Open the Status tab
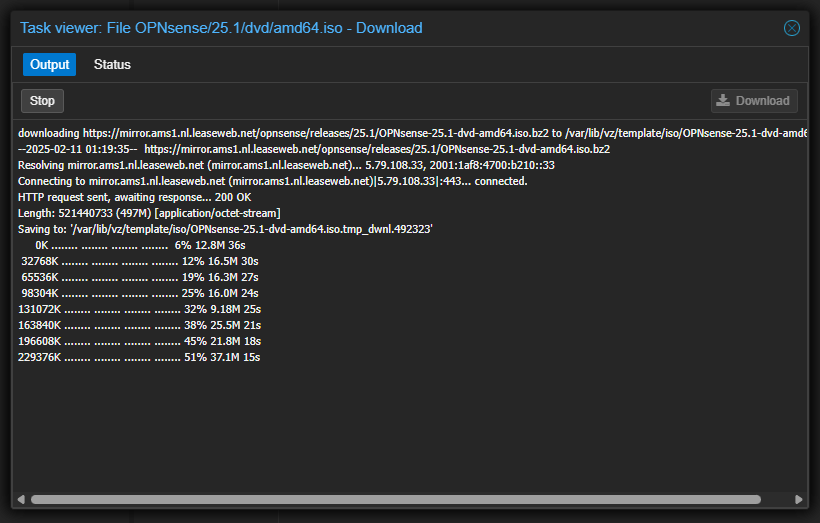Screen dimensions: 820x523 112,64
